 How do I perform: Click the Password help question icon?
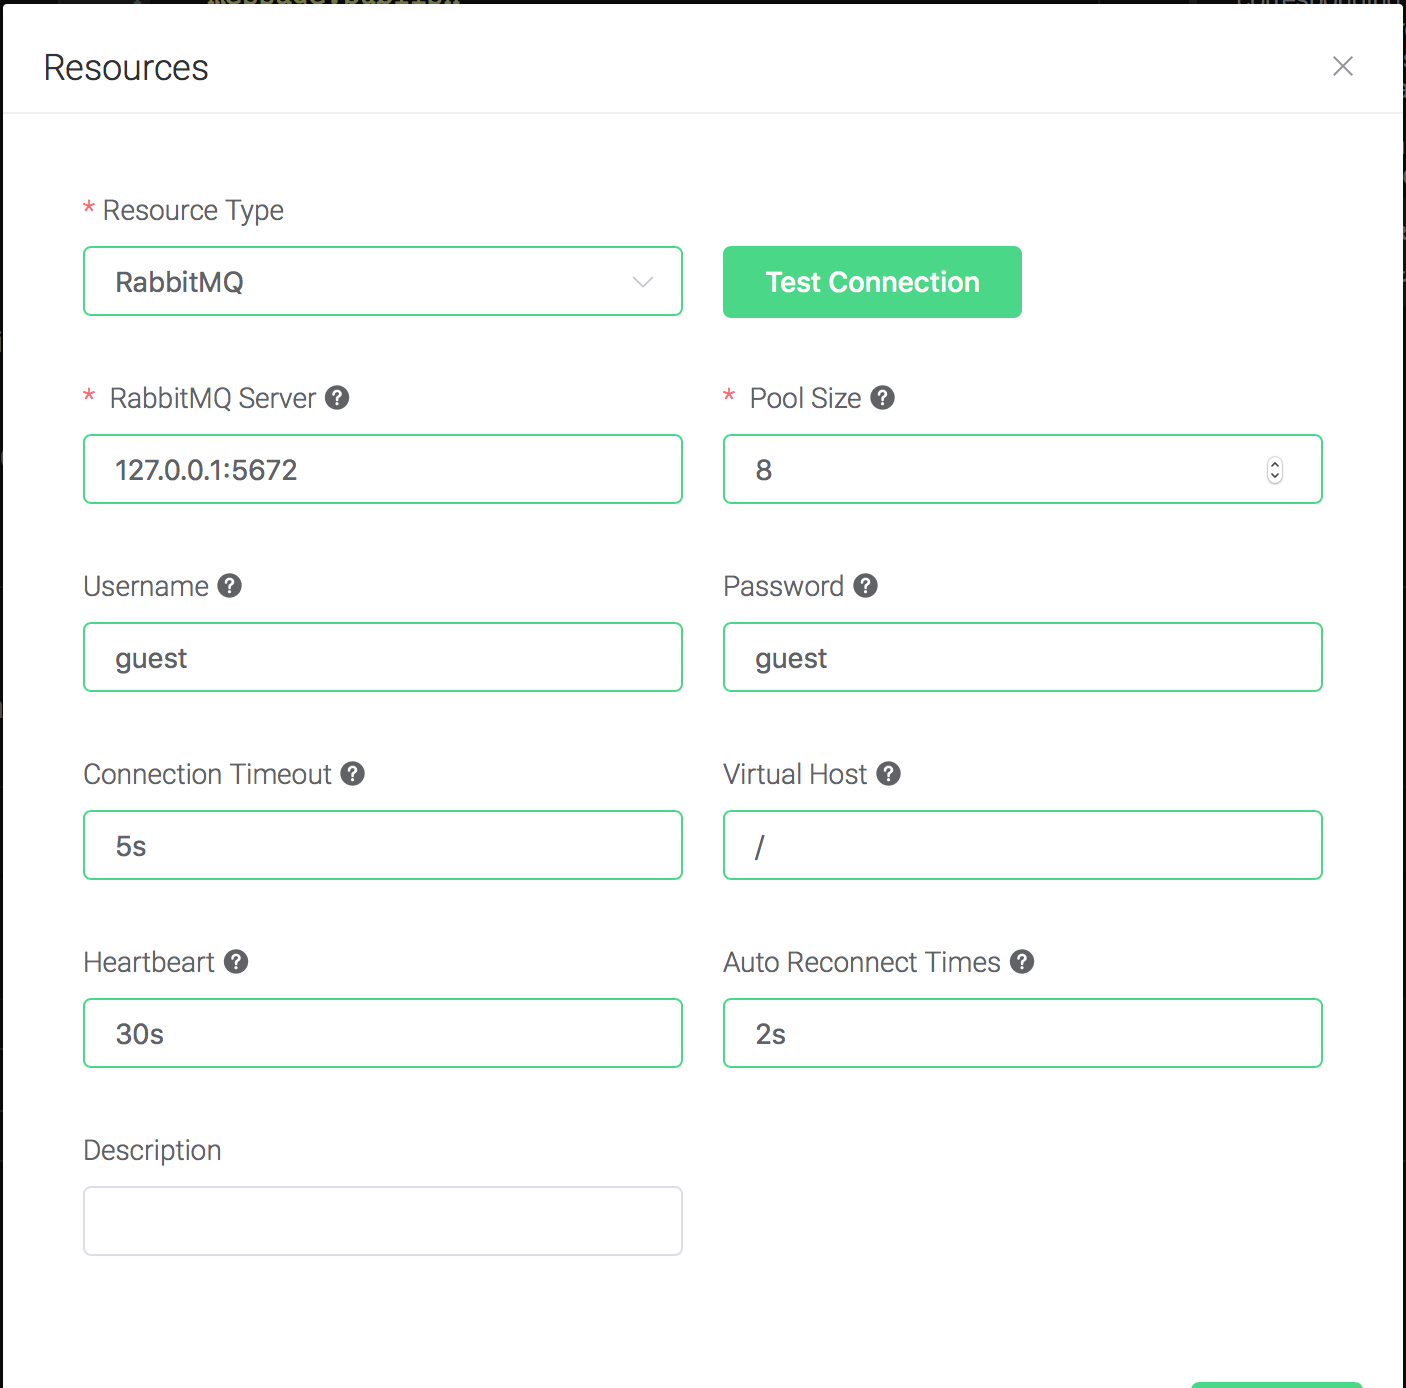(x=866, y=586)
